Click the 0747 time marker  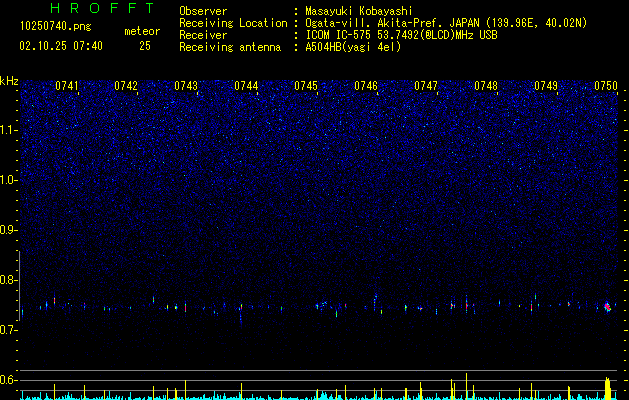point(426,86)
